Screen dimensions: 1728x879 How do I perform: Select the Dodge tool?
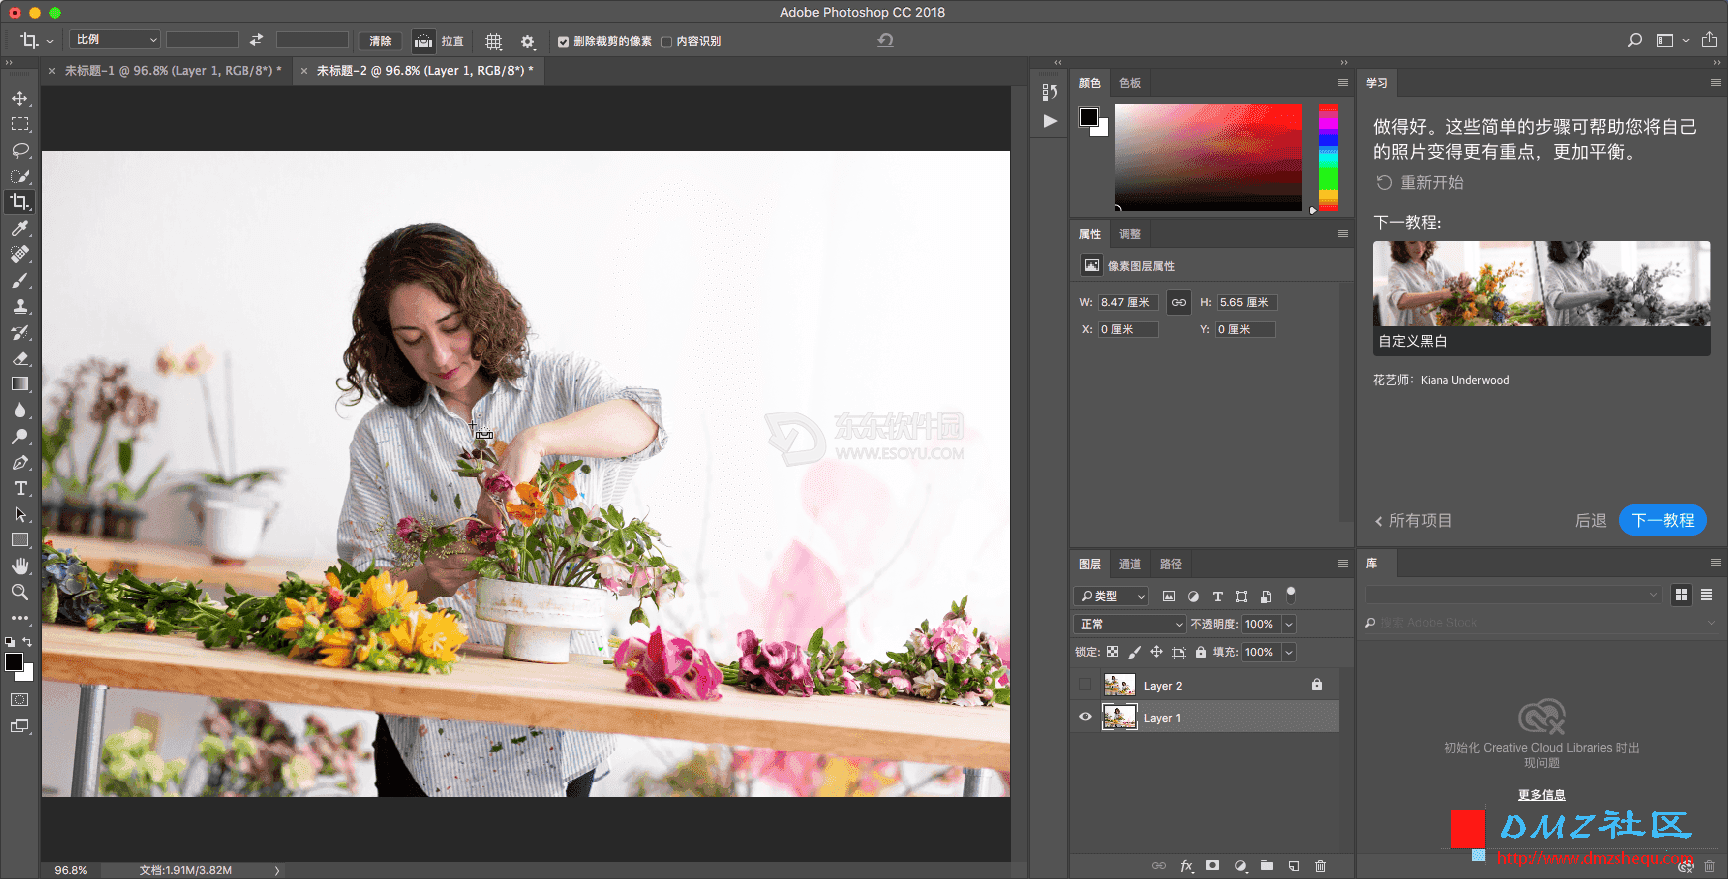click(x=20, y=436)
